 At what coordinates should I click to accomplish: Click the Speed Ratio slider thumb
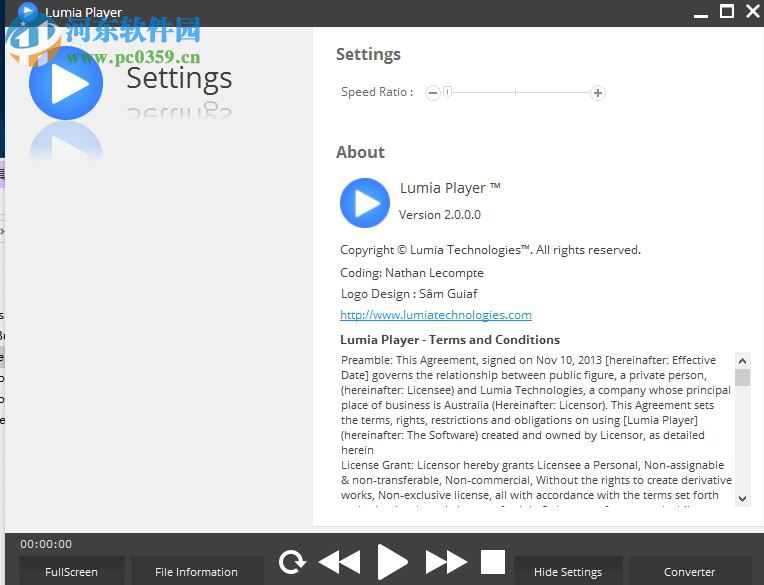pos(447,92)
